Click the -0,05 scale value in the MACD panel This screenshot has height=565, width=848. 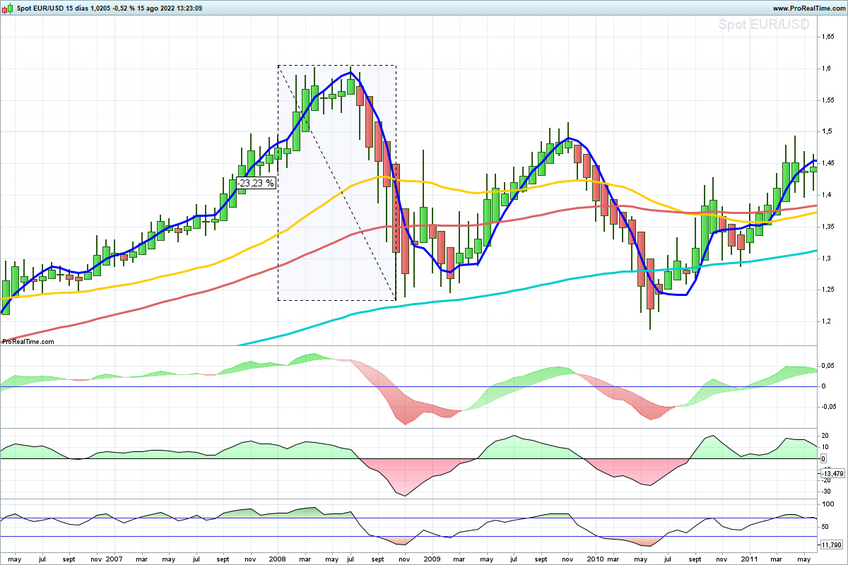coord(829,407)
